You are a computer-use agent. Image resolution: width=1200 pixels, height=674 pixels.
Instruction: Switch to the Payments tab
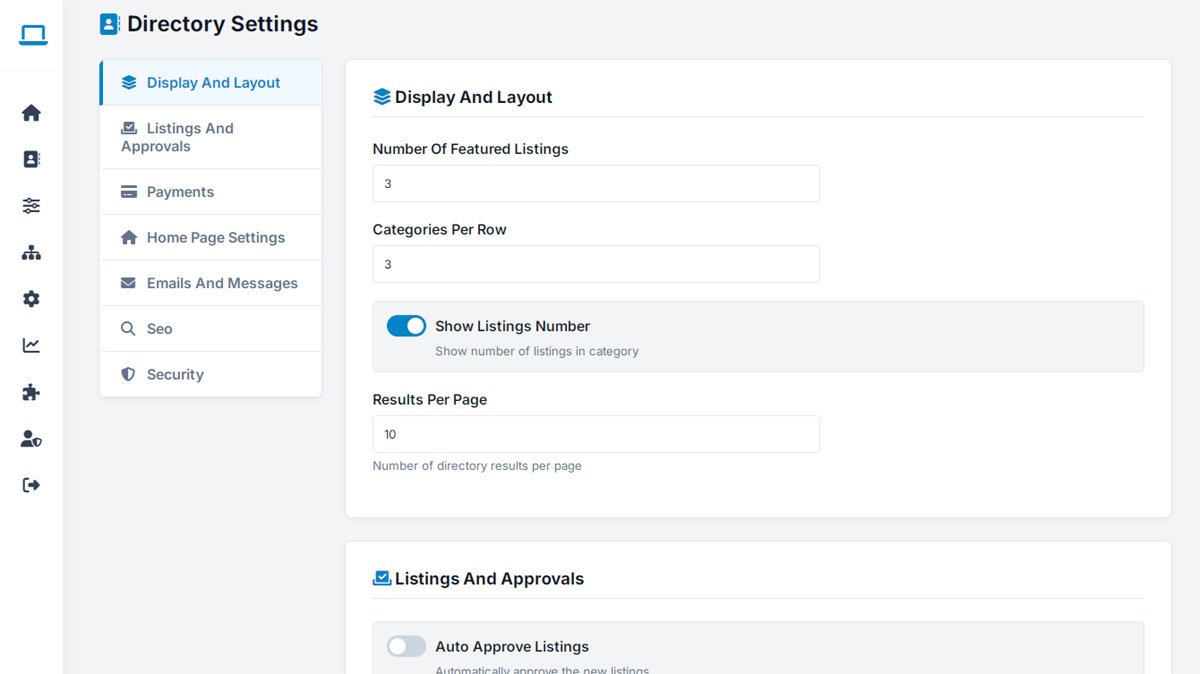point(211,192)
